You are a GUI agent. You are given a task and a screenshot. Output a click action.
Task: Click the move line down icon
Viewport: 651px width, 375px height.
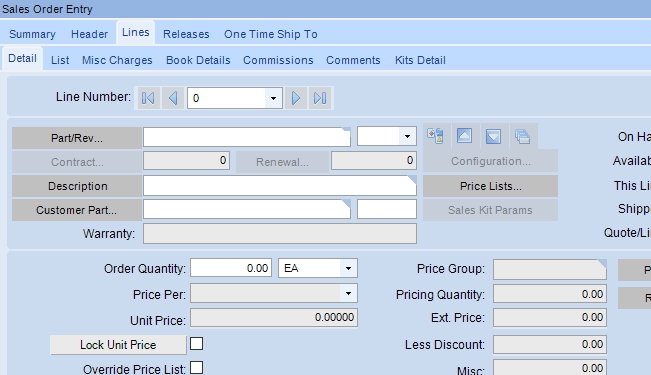pos(493,136)
